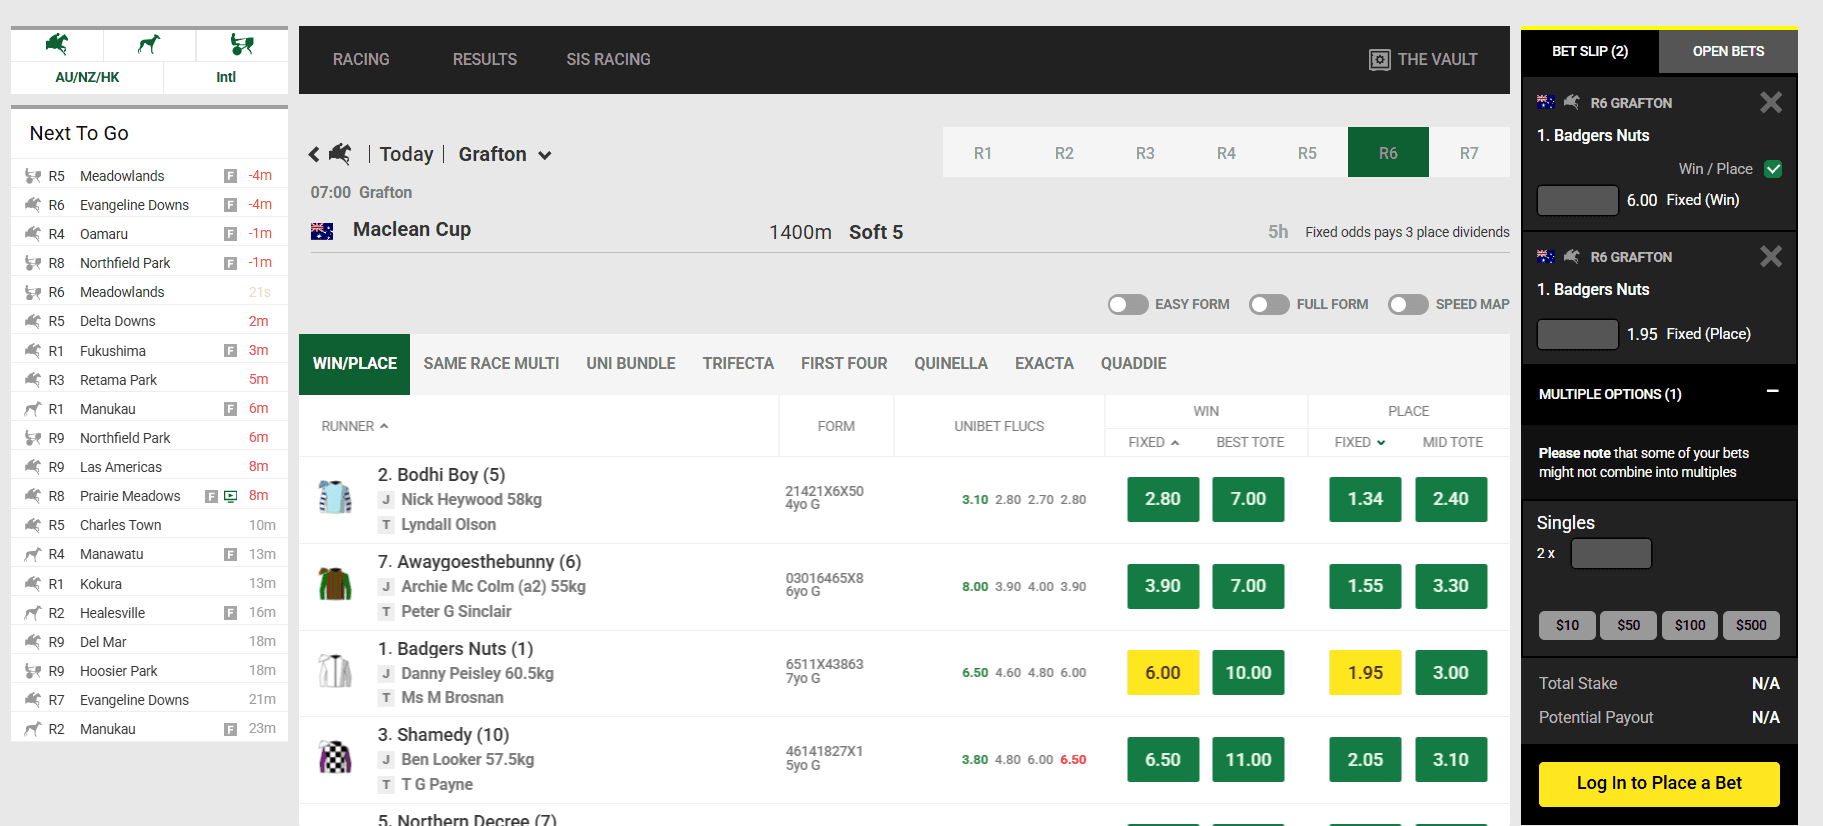Open R9 Las Americas next race
This screenshot has width=1823, height=826.
tap(149, 467)
